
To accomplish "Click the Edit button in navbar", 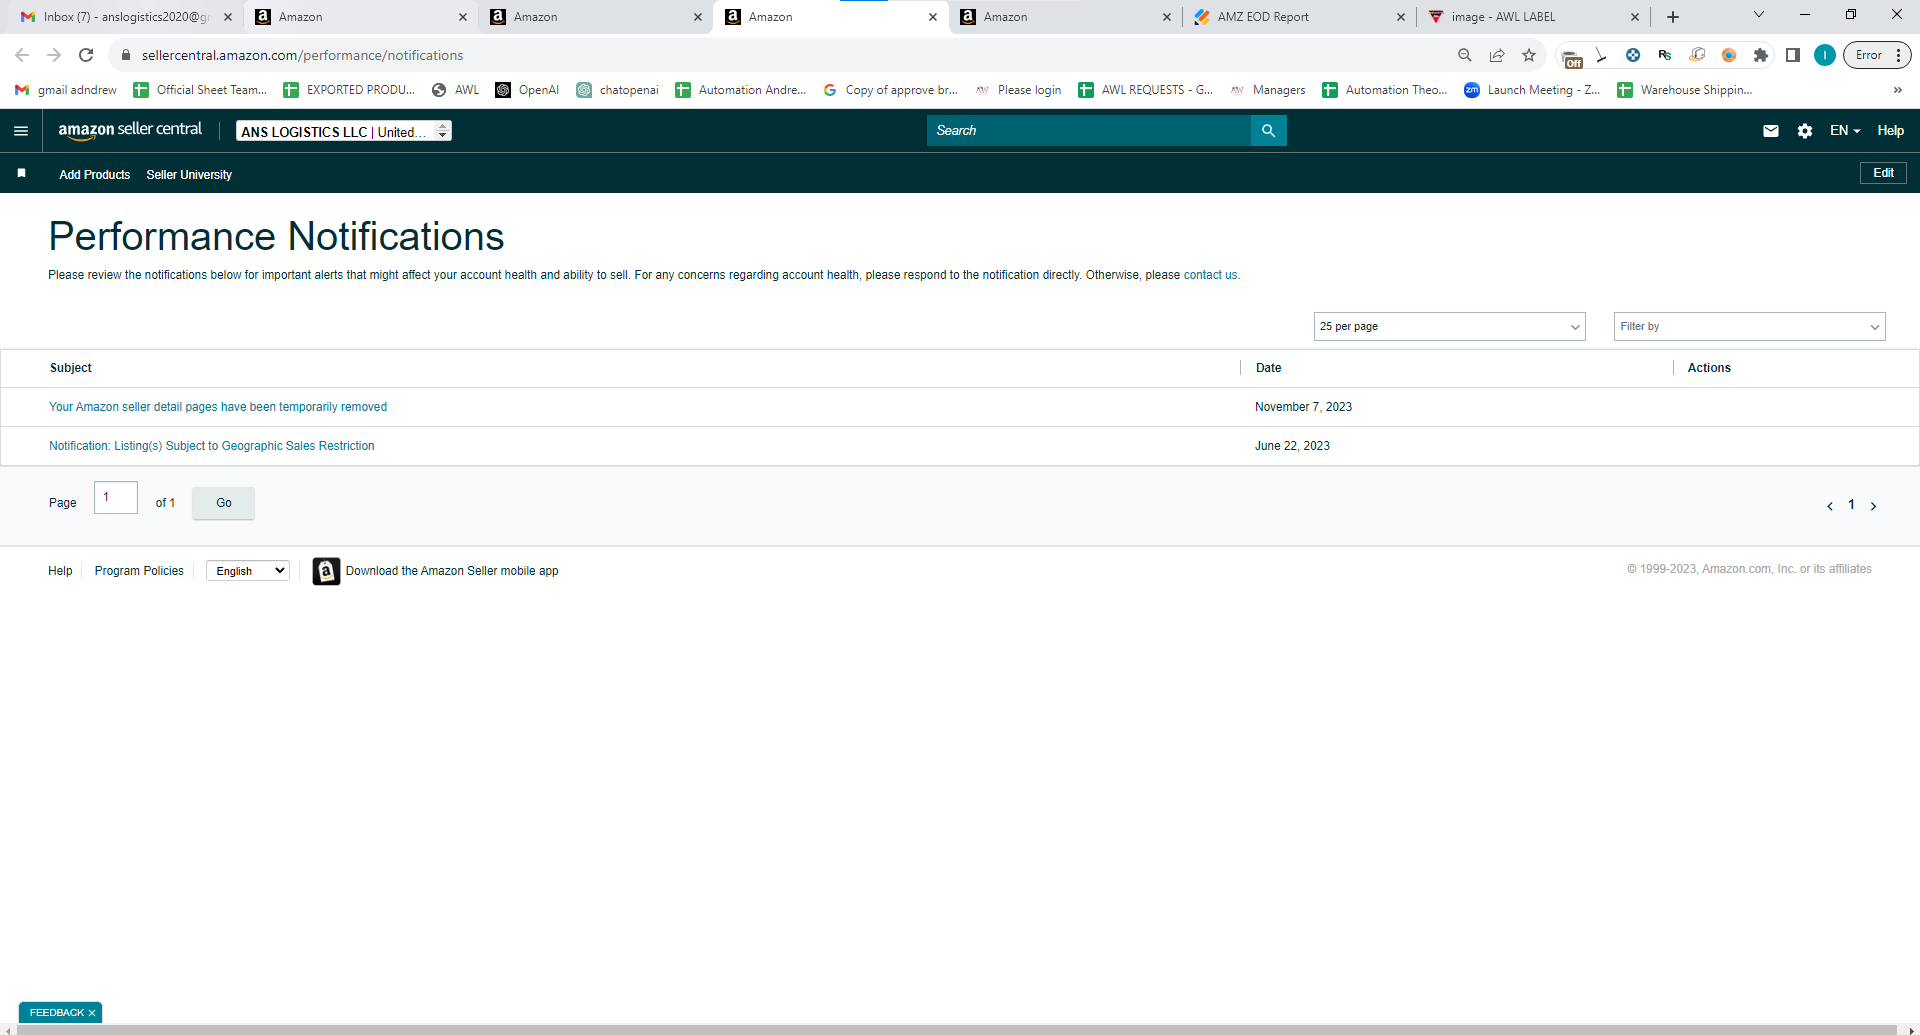I will (x=1883, y=173).
